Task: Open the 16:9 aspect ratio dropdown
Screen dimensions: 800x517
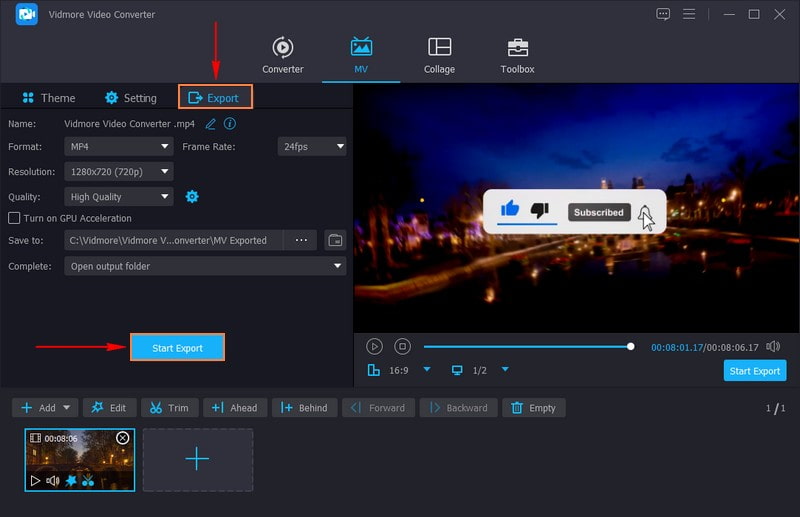Action: click(x=426, y=370)
